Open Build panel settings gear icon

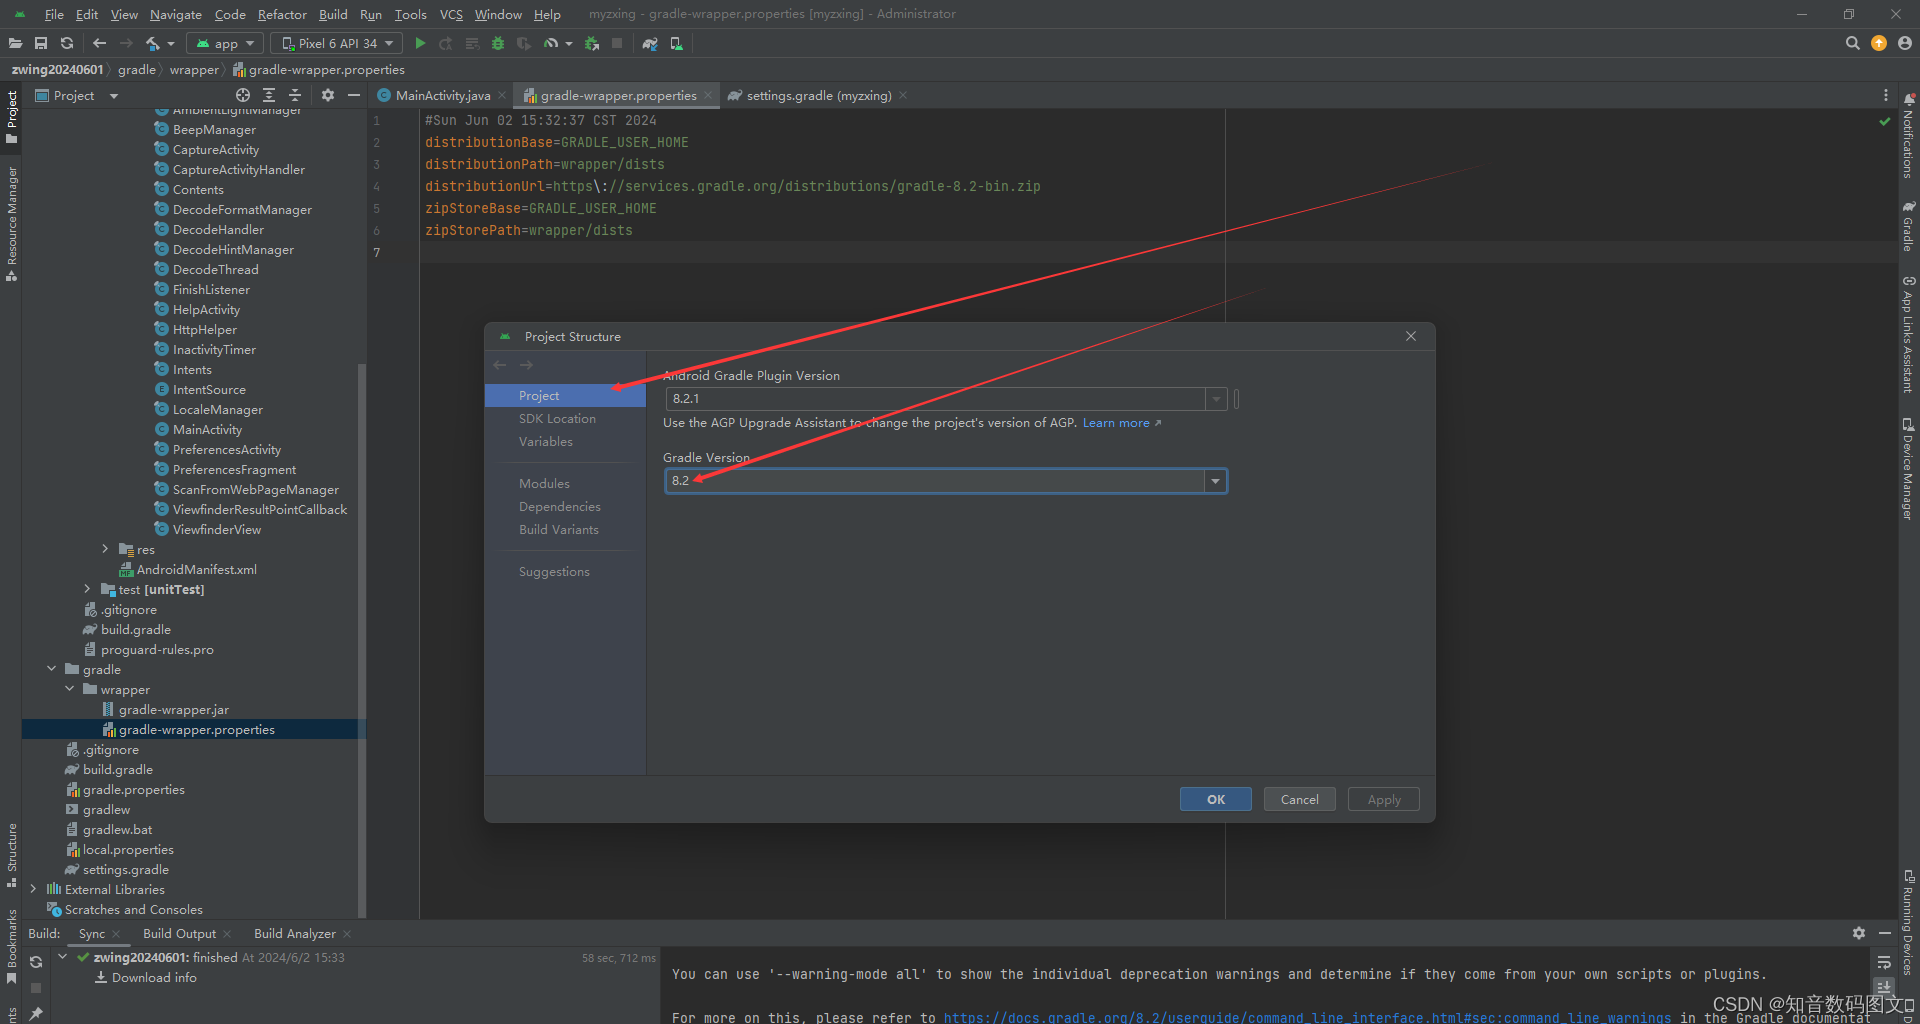pos(1858,933)
